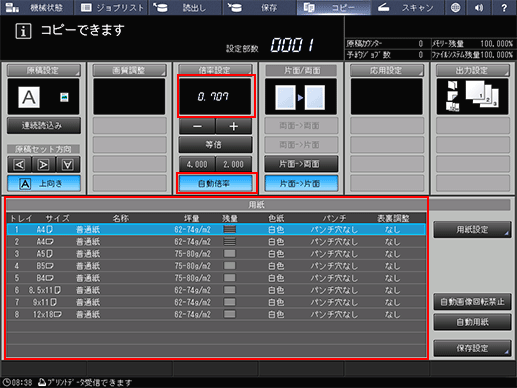Open the help question mark icon
This screenshot has width=517, height=388.
(504, 7)
